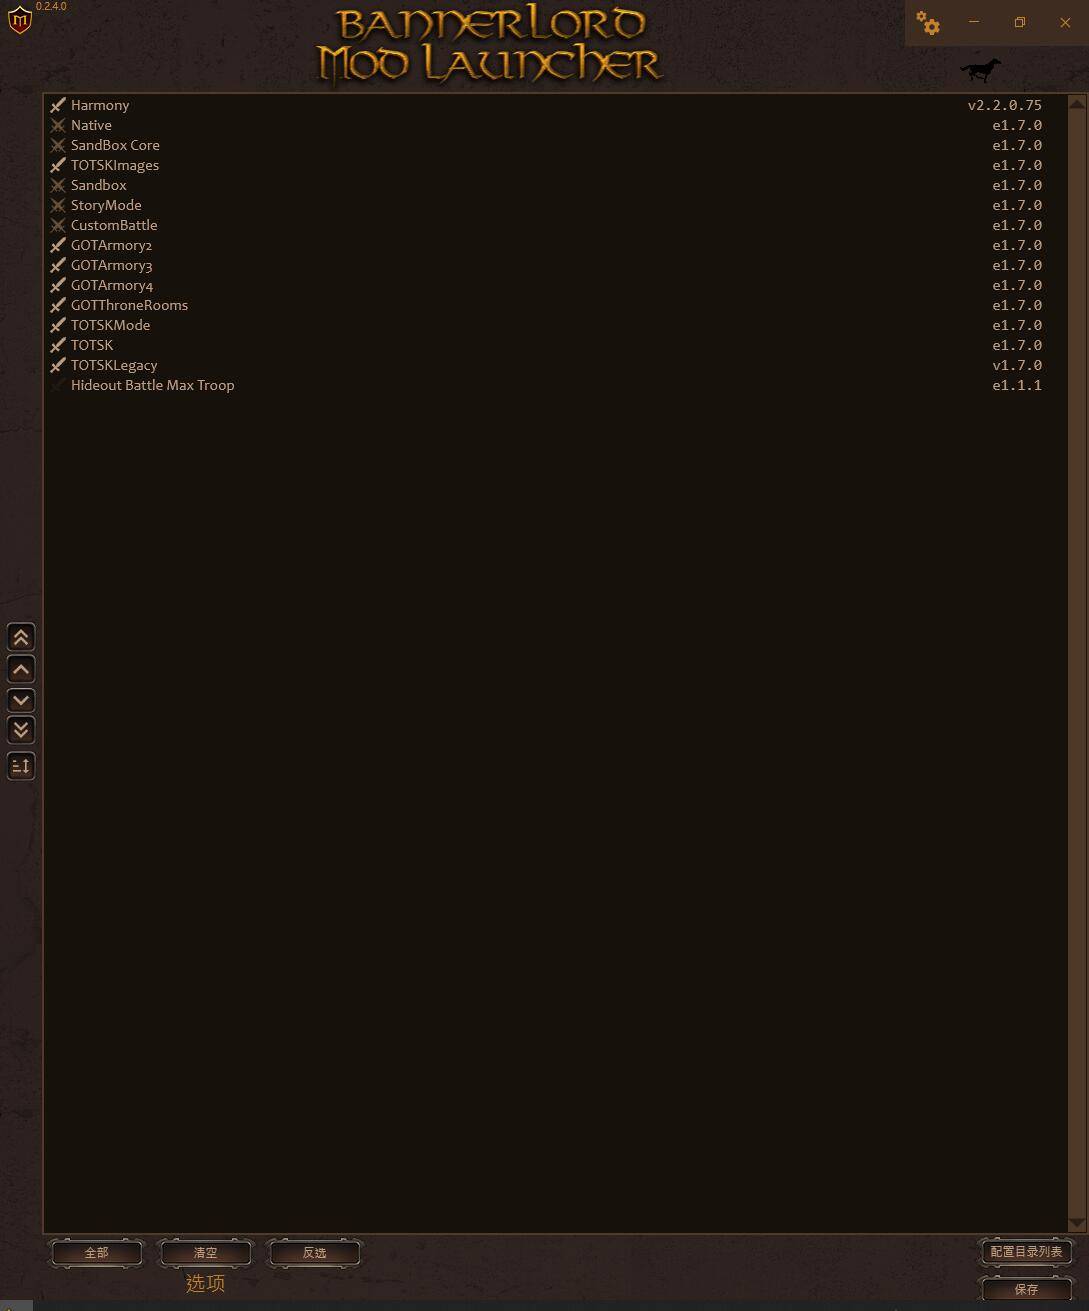Image resolution: width=1089 pixels, height=1311 pixels.
Task: Click the 0.2.4.0 launcher version label
Action: (x=51, y=6)
